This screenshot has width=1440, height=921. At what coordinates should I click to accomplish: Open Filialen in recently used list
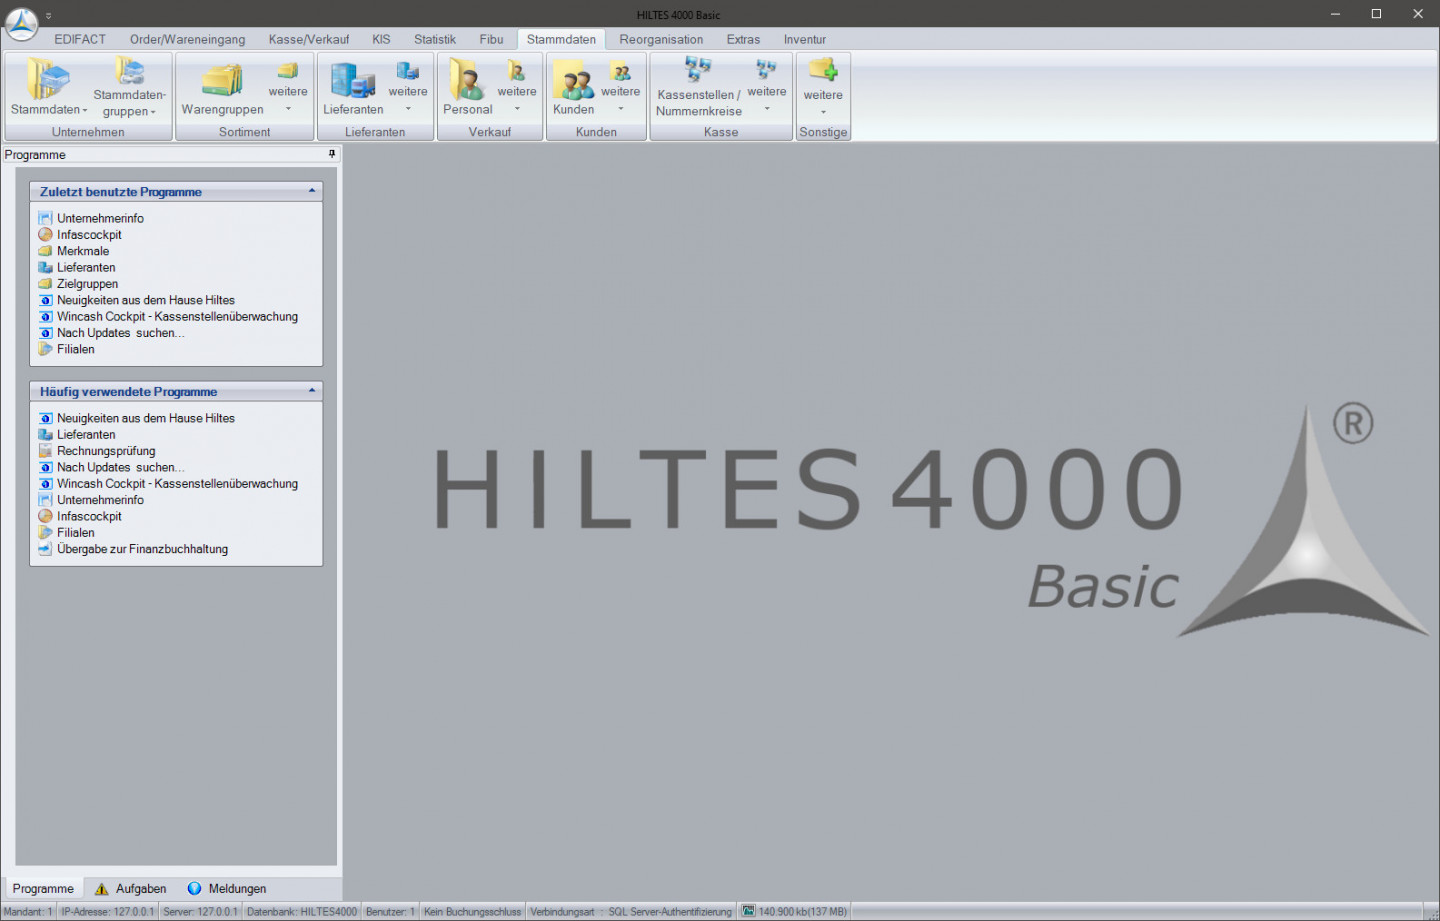(76, 349)
